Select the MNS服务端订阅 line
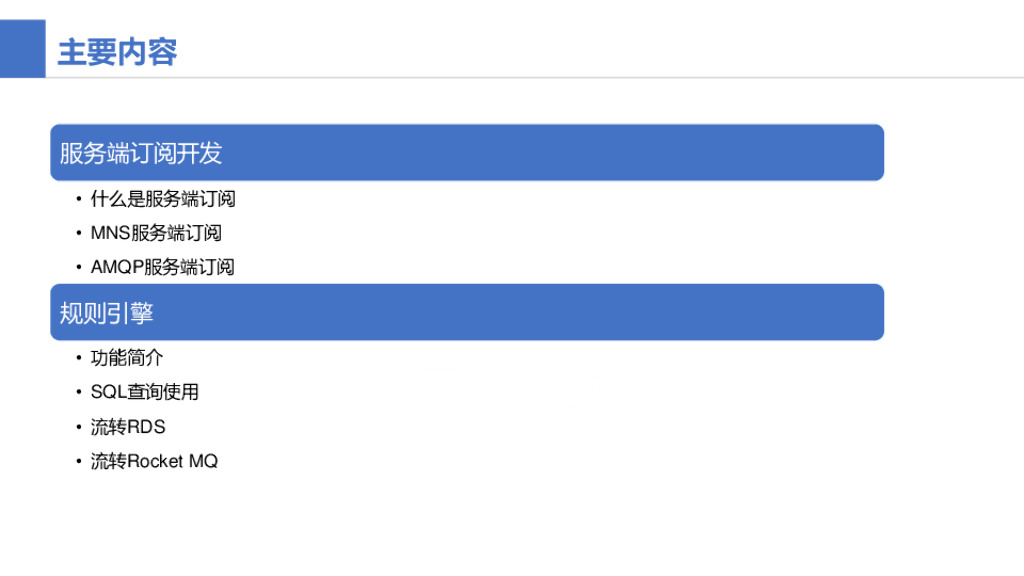Viewport: 1024px width, 576px height. click(156, 233)
